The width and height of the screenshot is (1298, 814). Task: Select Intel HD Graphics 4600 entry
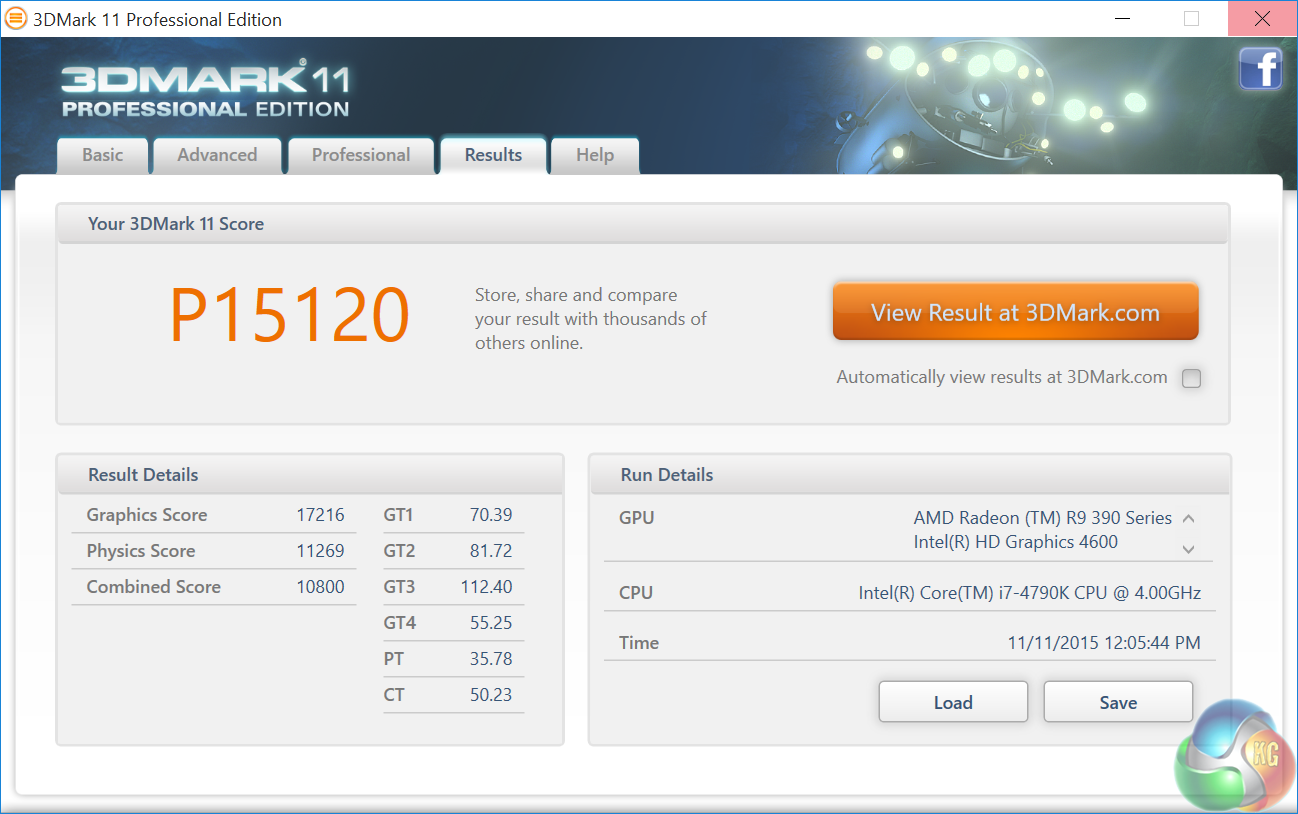coord(1015,542)
